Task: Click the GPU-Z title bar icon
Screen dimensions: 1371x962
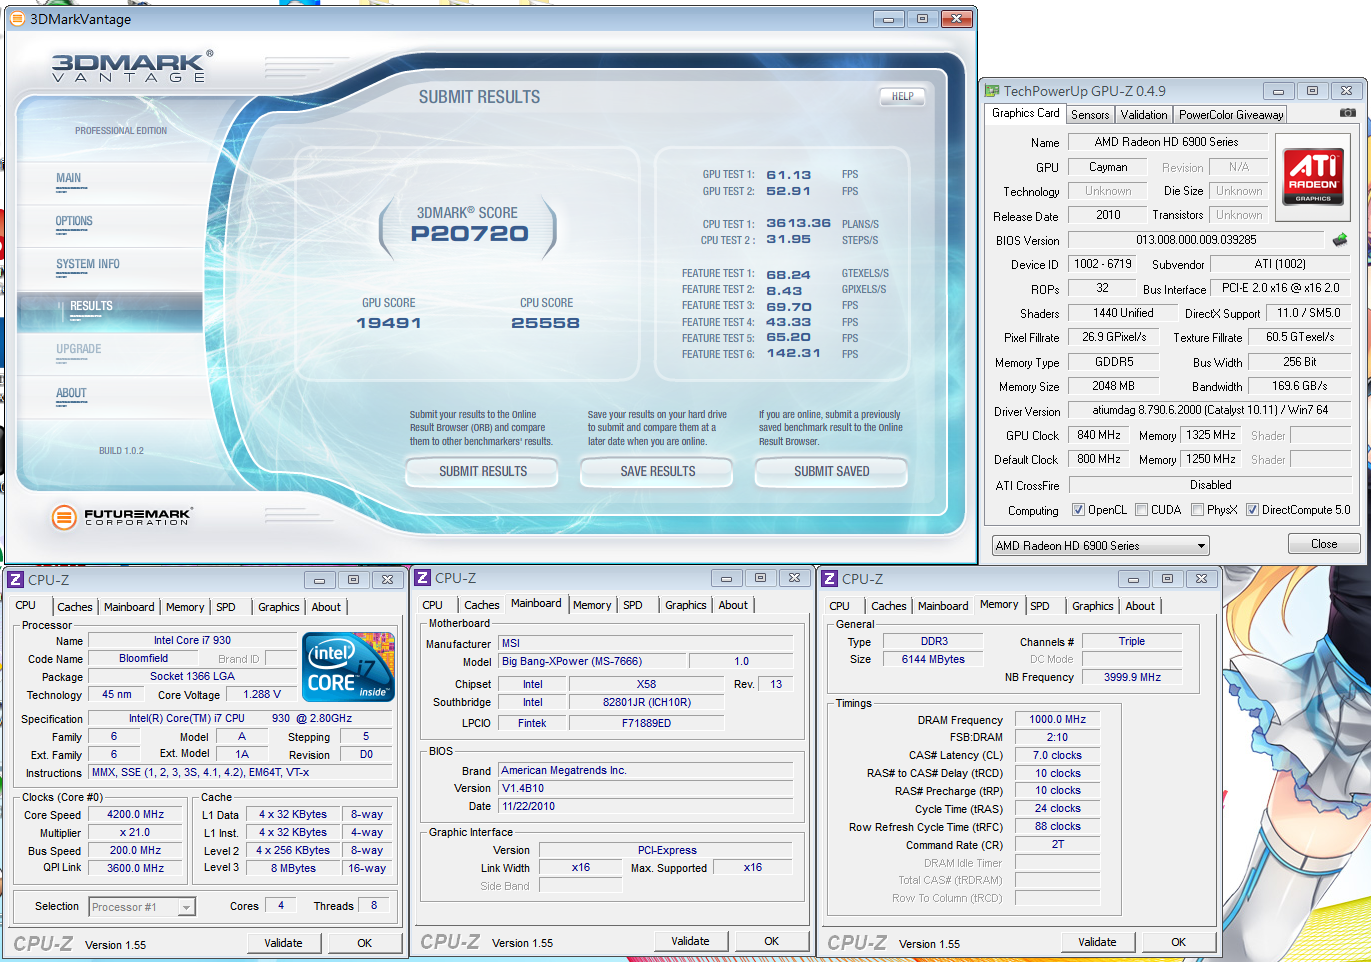Action: coord(993,91)
